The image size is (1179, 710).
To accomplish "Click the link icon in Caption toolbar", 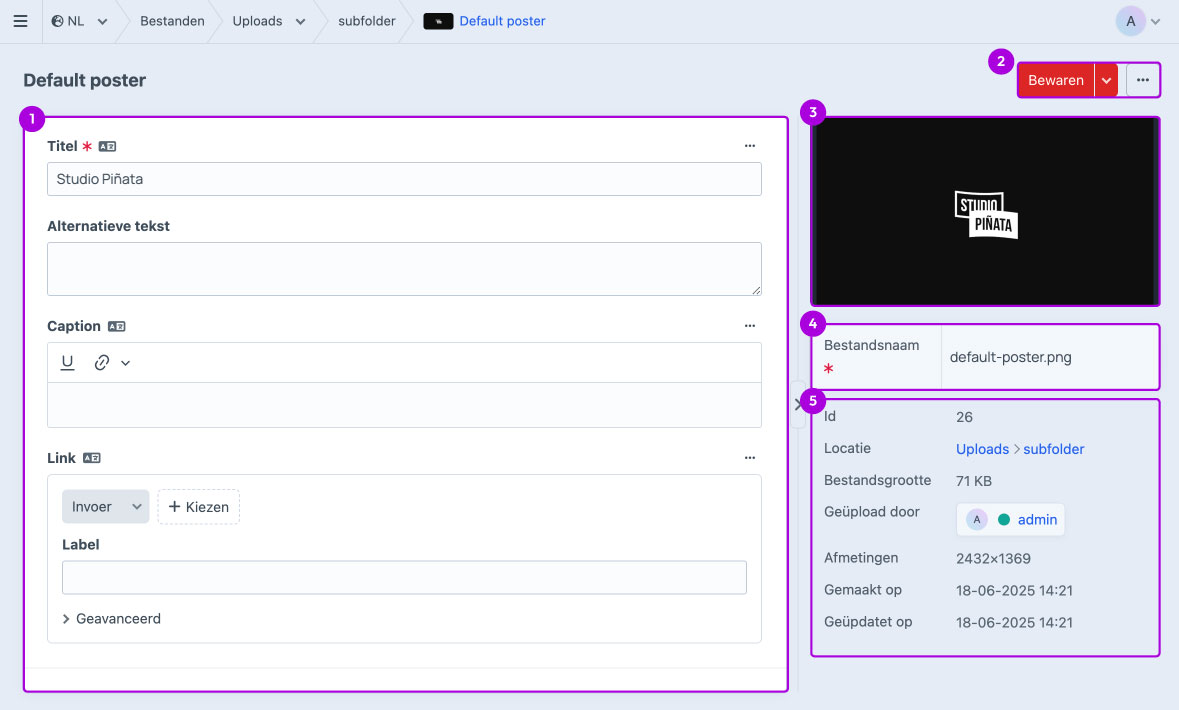I will 102,363.
